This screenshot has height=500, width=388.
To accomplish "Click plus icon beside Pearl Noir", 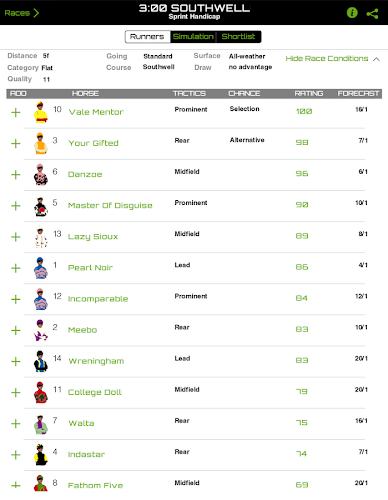I will (16, 268).
